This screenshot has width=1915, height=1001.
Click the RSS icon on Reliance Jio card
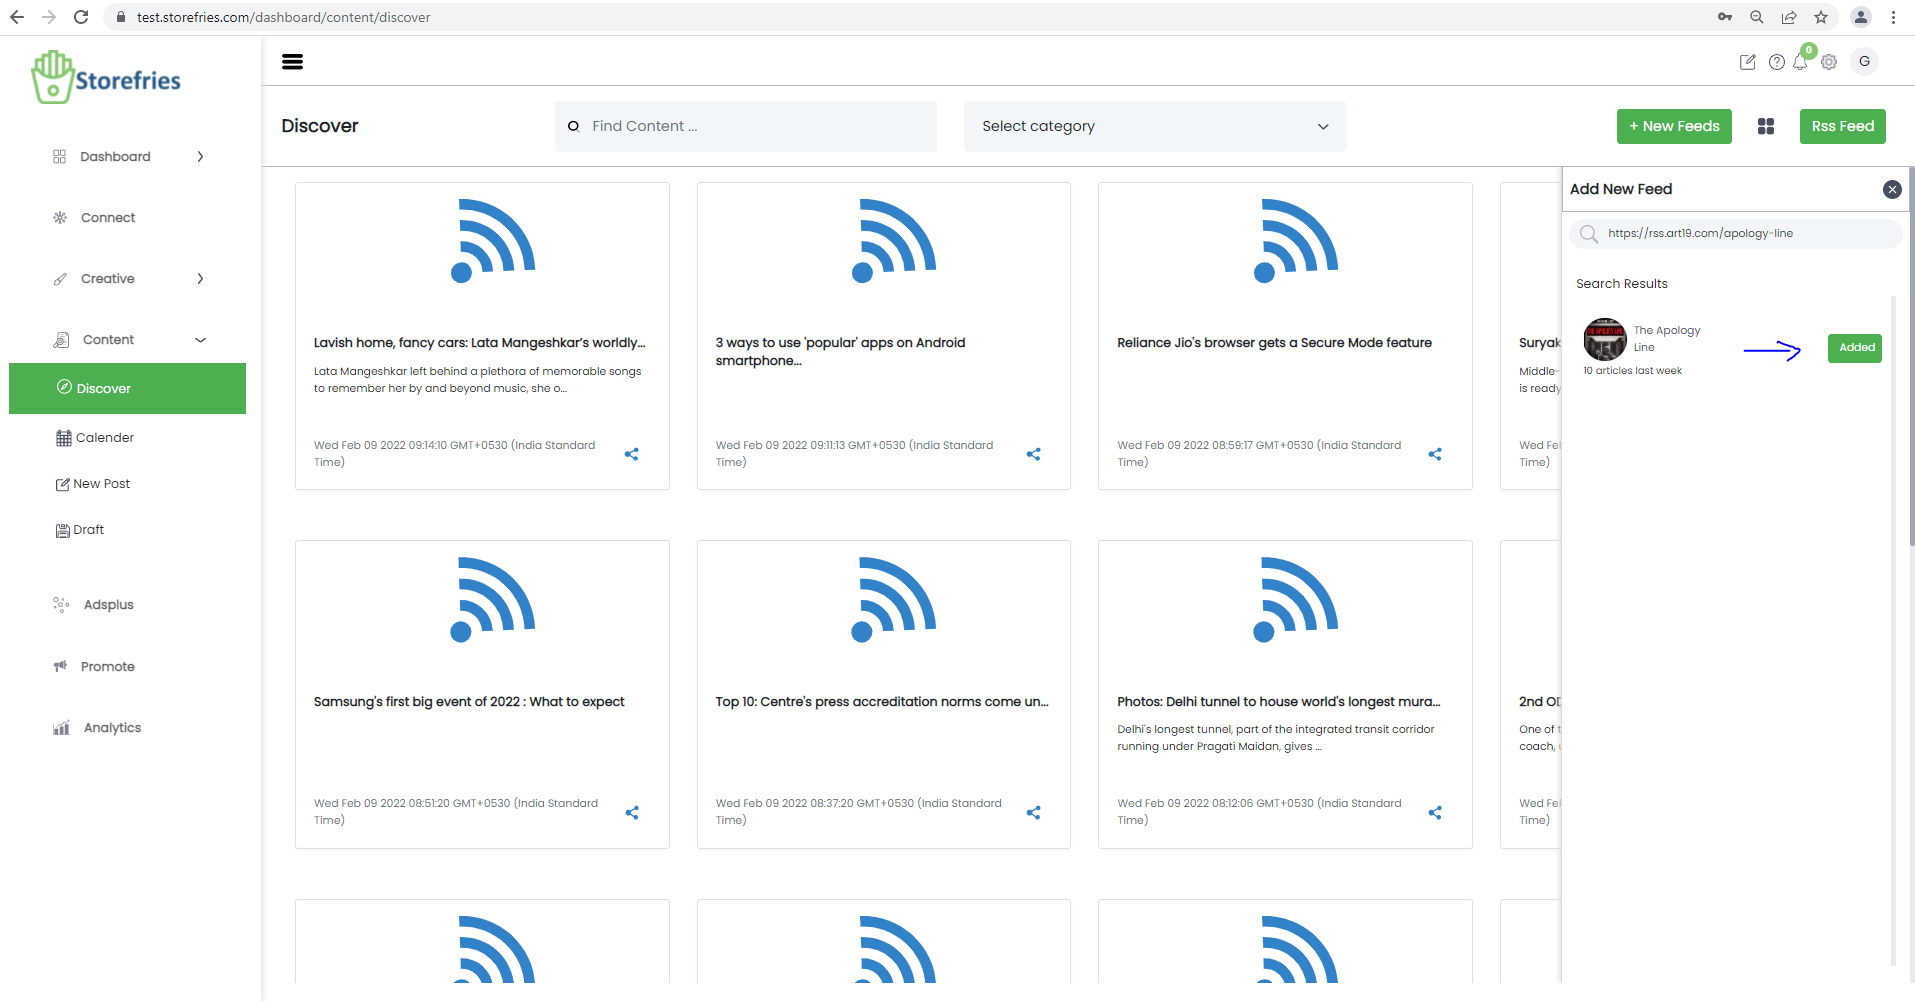[x=1296, y=240]
